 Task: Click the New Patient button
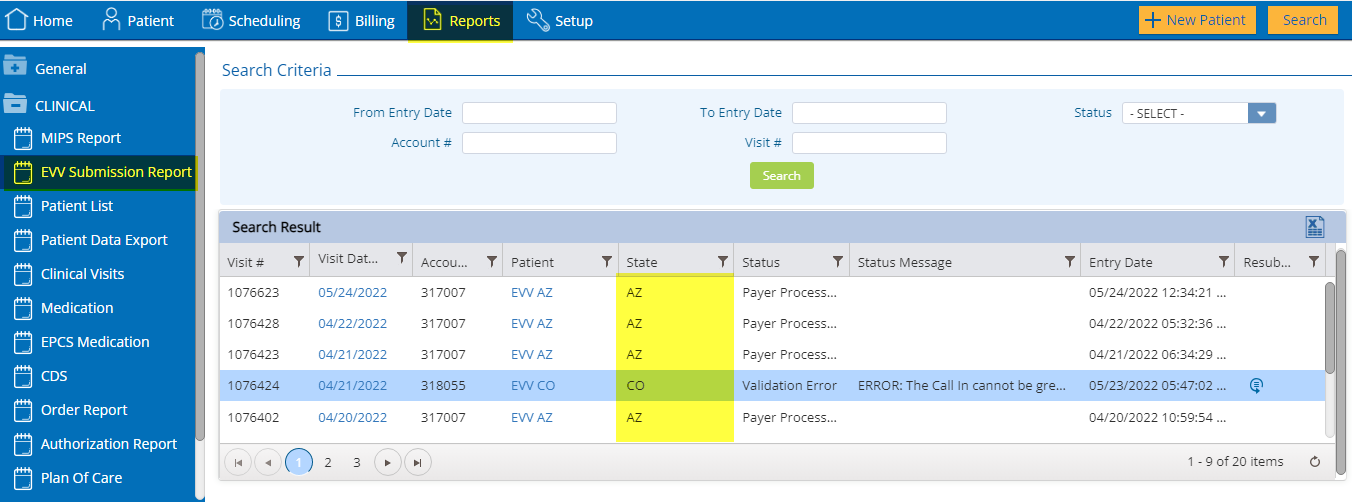[x=1197, y=20]
